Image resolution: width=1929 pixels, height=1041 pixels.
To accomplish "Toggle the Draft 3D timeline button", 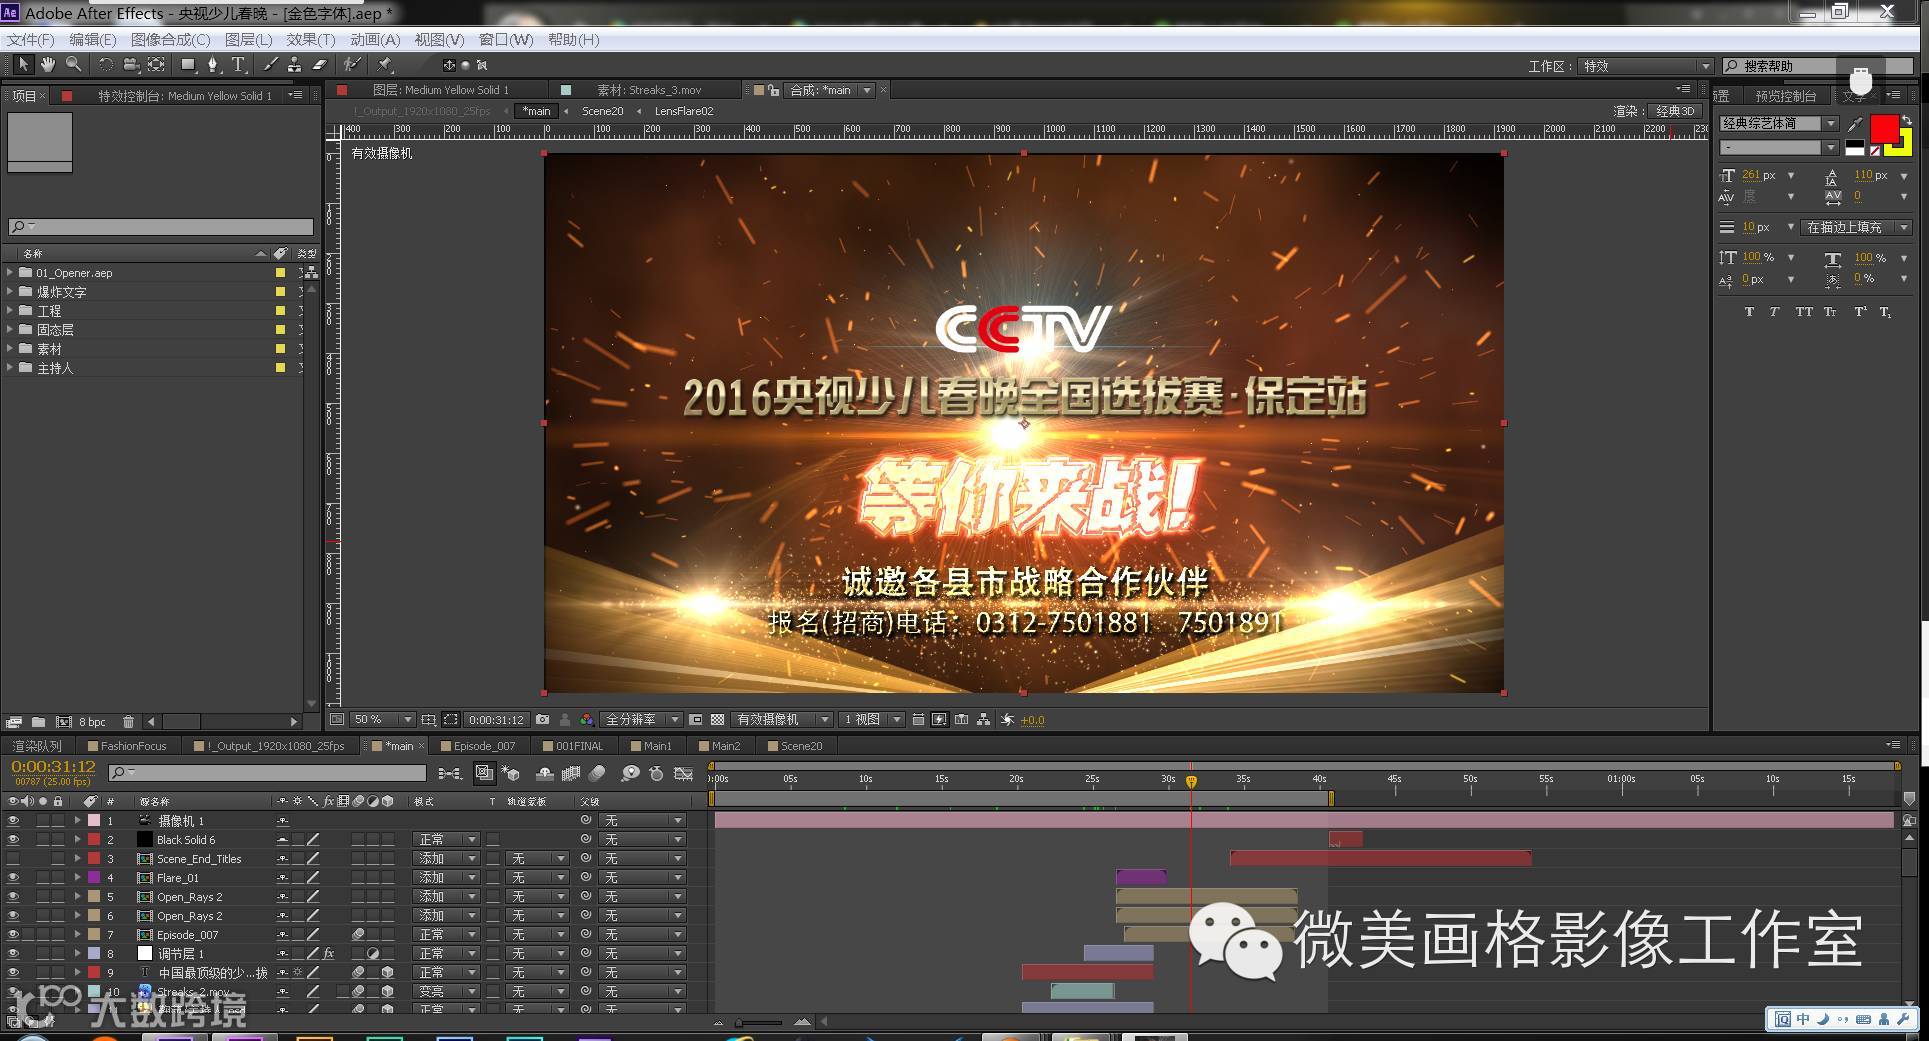I will [510, 773].
